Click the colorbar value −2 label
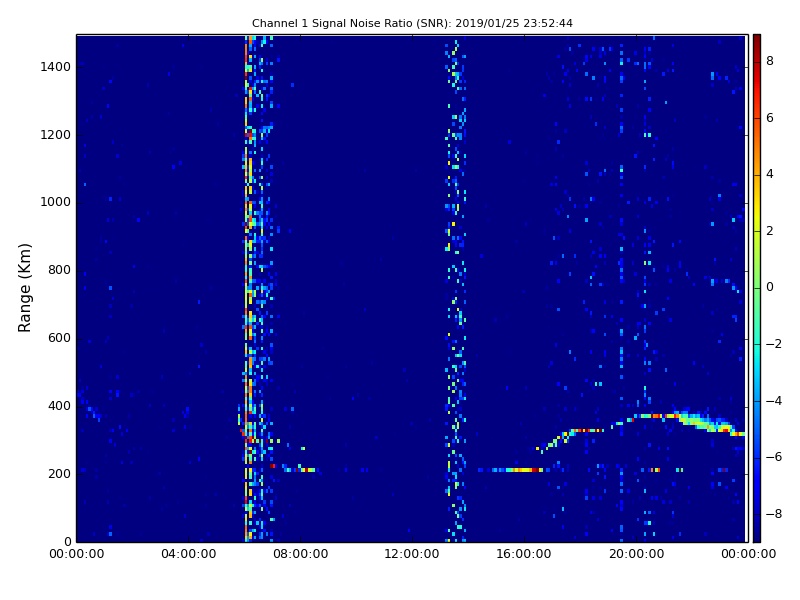800x600 pixels. (x=774, y=344)
